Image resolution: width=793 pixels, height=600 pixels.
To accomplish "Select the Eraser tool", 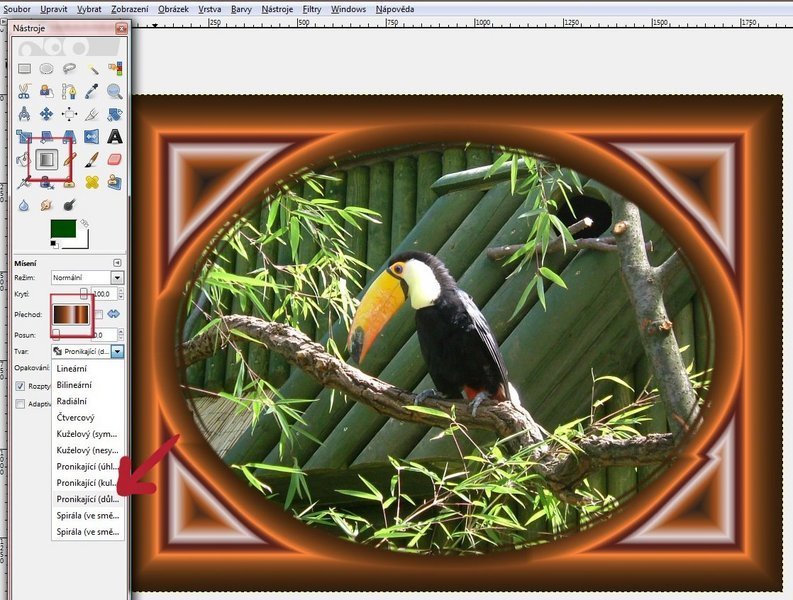I will pos(115,159).
